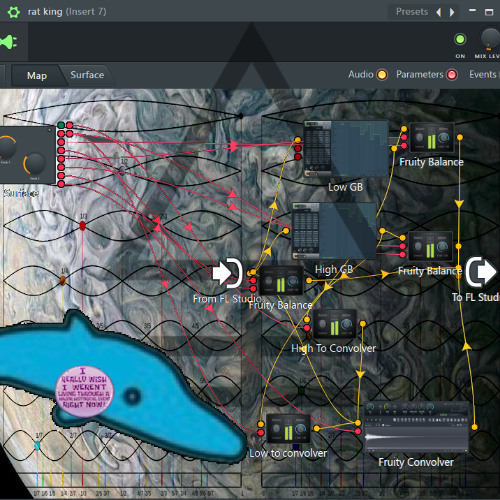
Task: Open the Low GB plugin thumbnail
Action: click(x=346, y=149)
